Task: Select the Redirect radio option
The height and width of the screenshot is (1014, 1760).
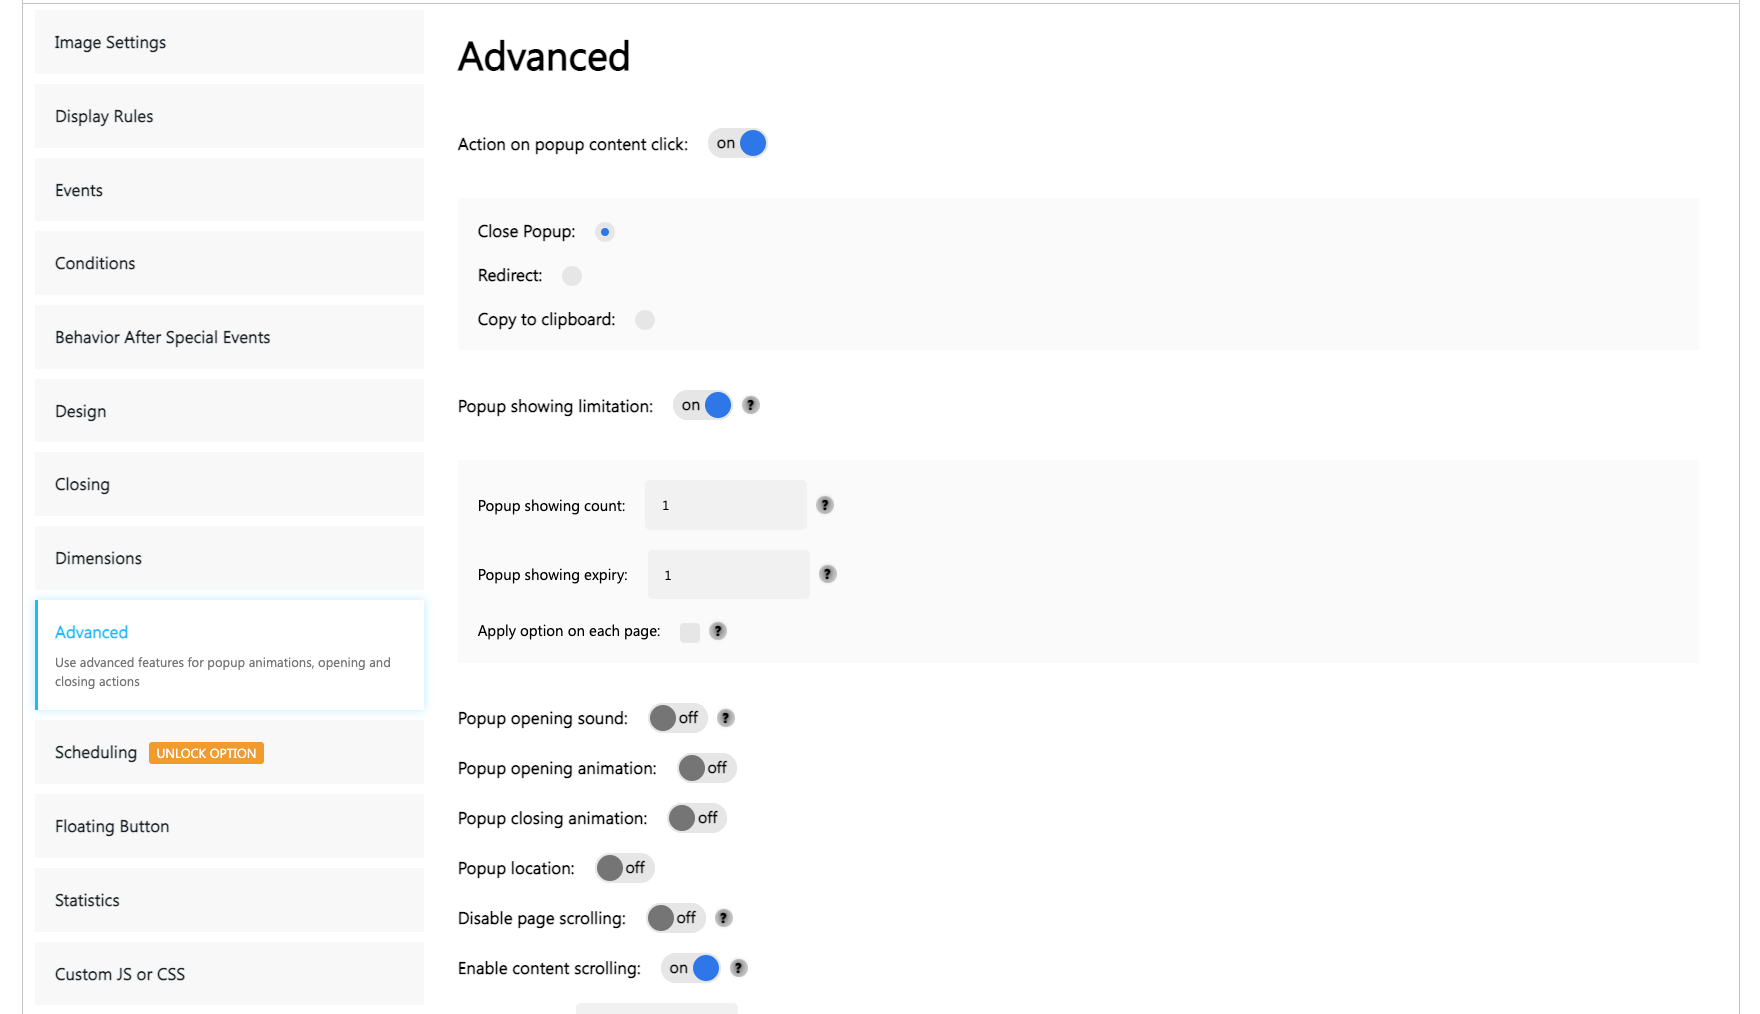Action: pyautogui.click(x=572, y=276)
